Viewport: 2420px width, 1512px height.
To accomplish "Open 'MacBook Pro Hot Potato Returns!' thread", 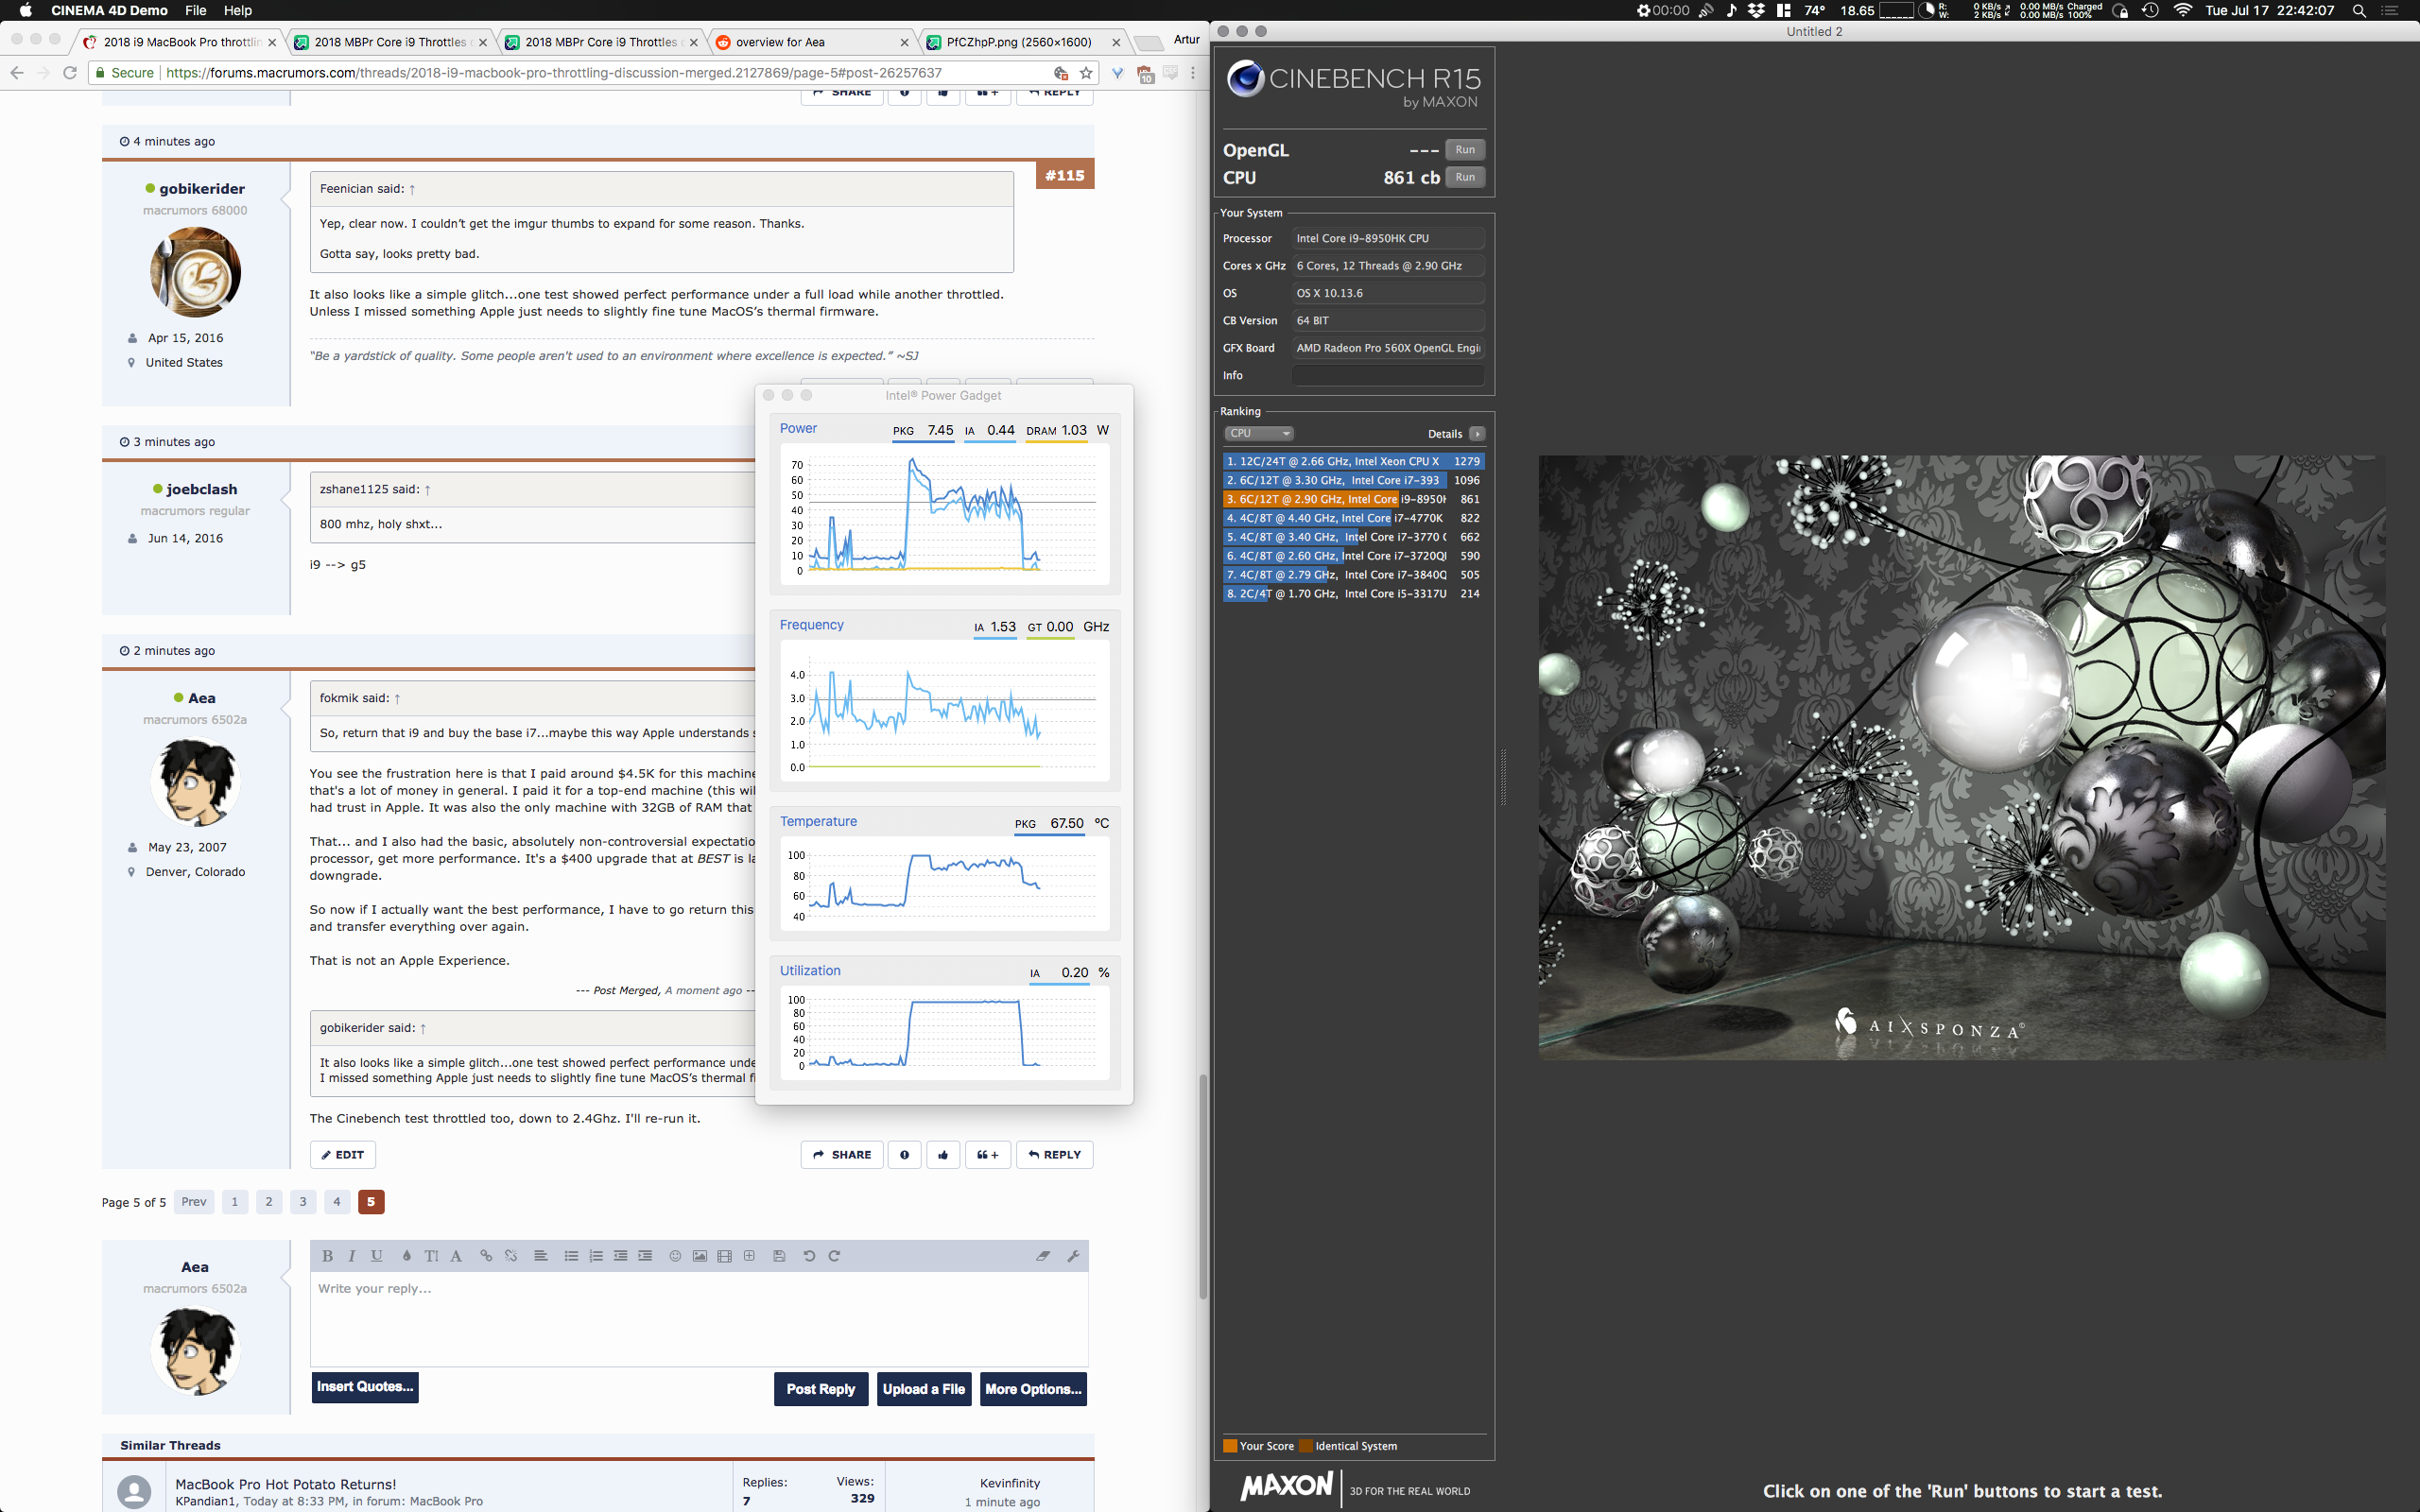I will point(286,1484).
